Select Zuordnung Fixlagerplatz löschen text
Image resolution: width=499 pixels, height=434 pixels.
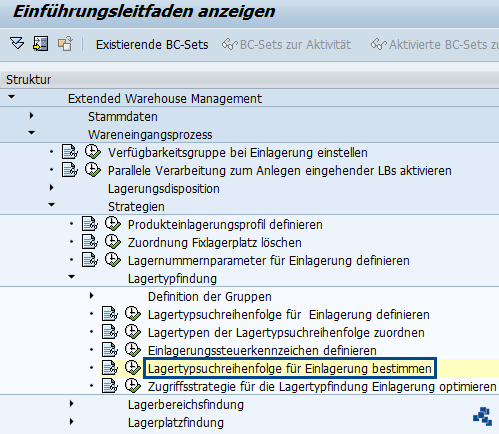[x=215, y=243]
